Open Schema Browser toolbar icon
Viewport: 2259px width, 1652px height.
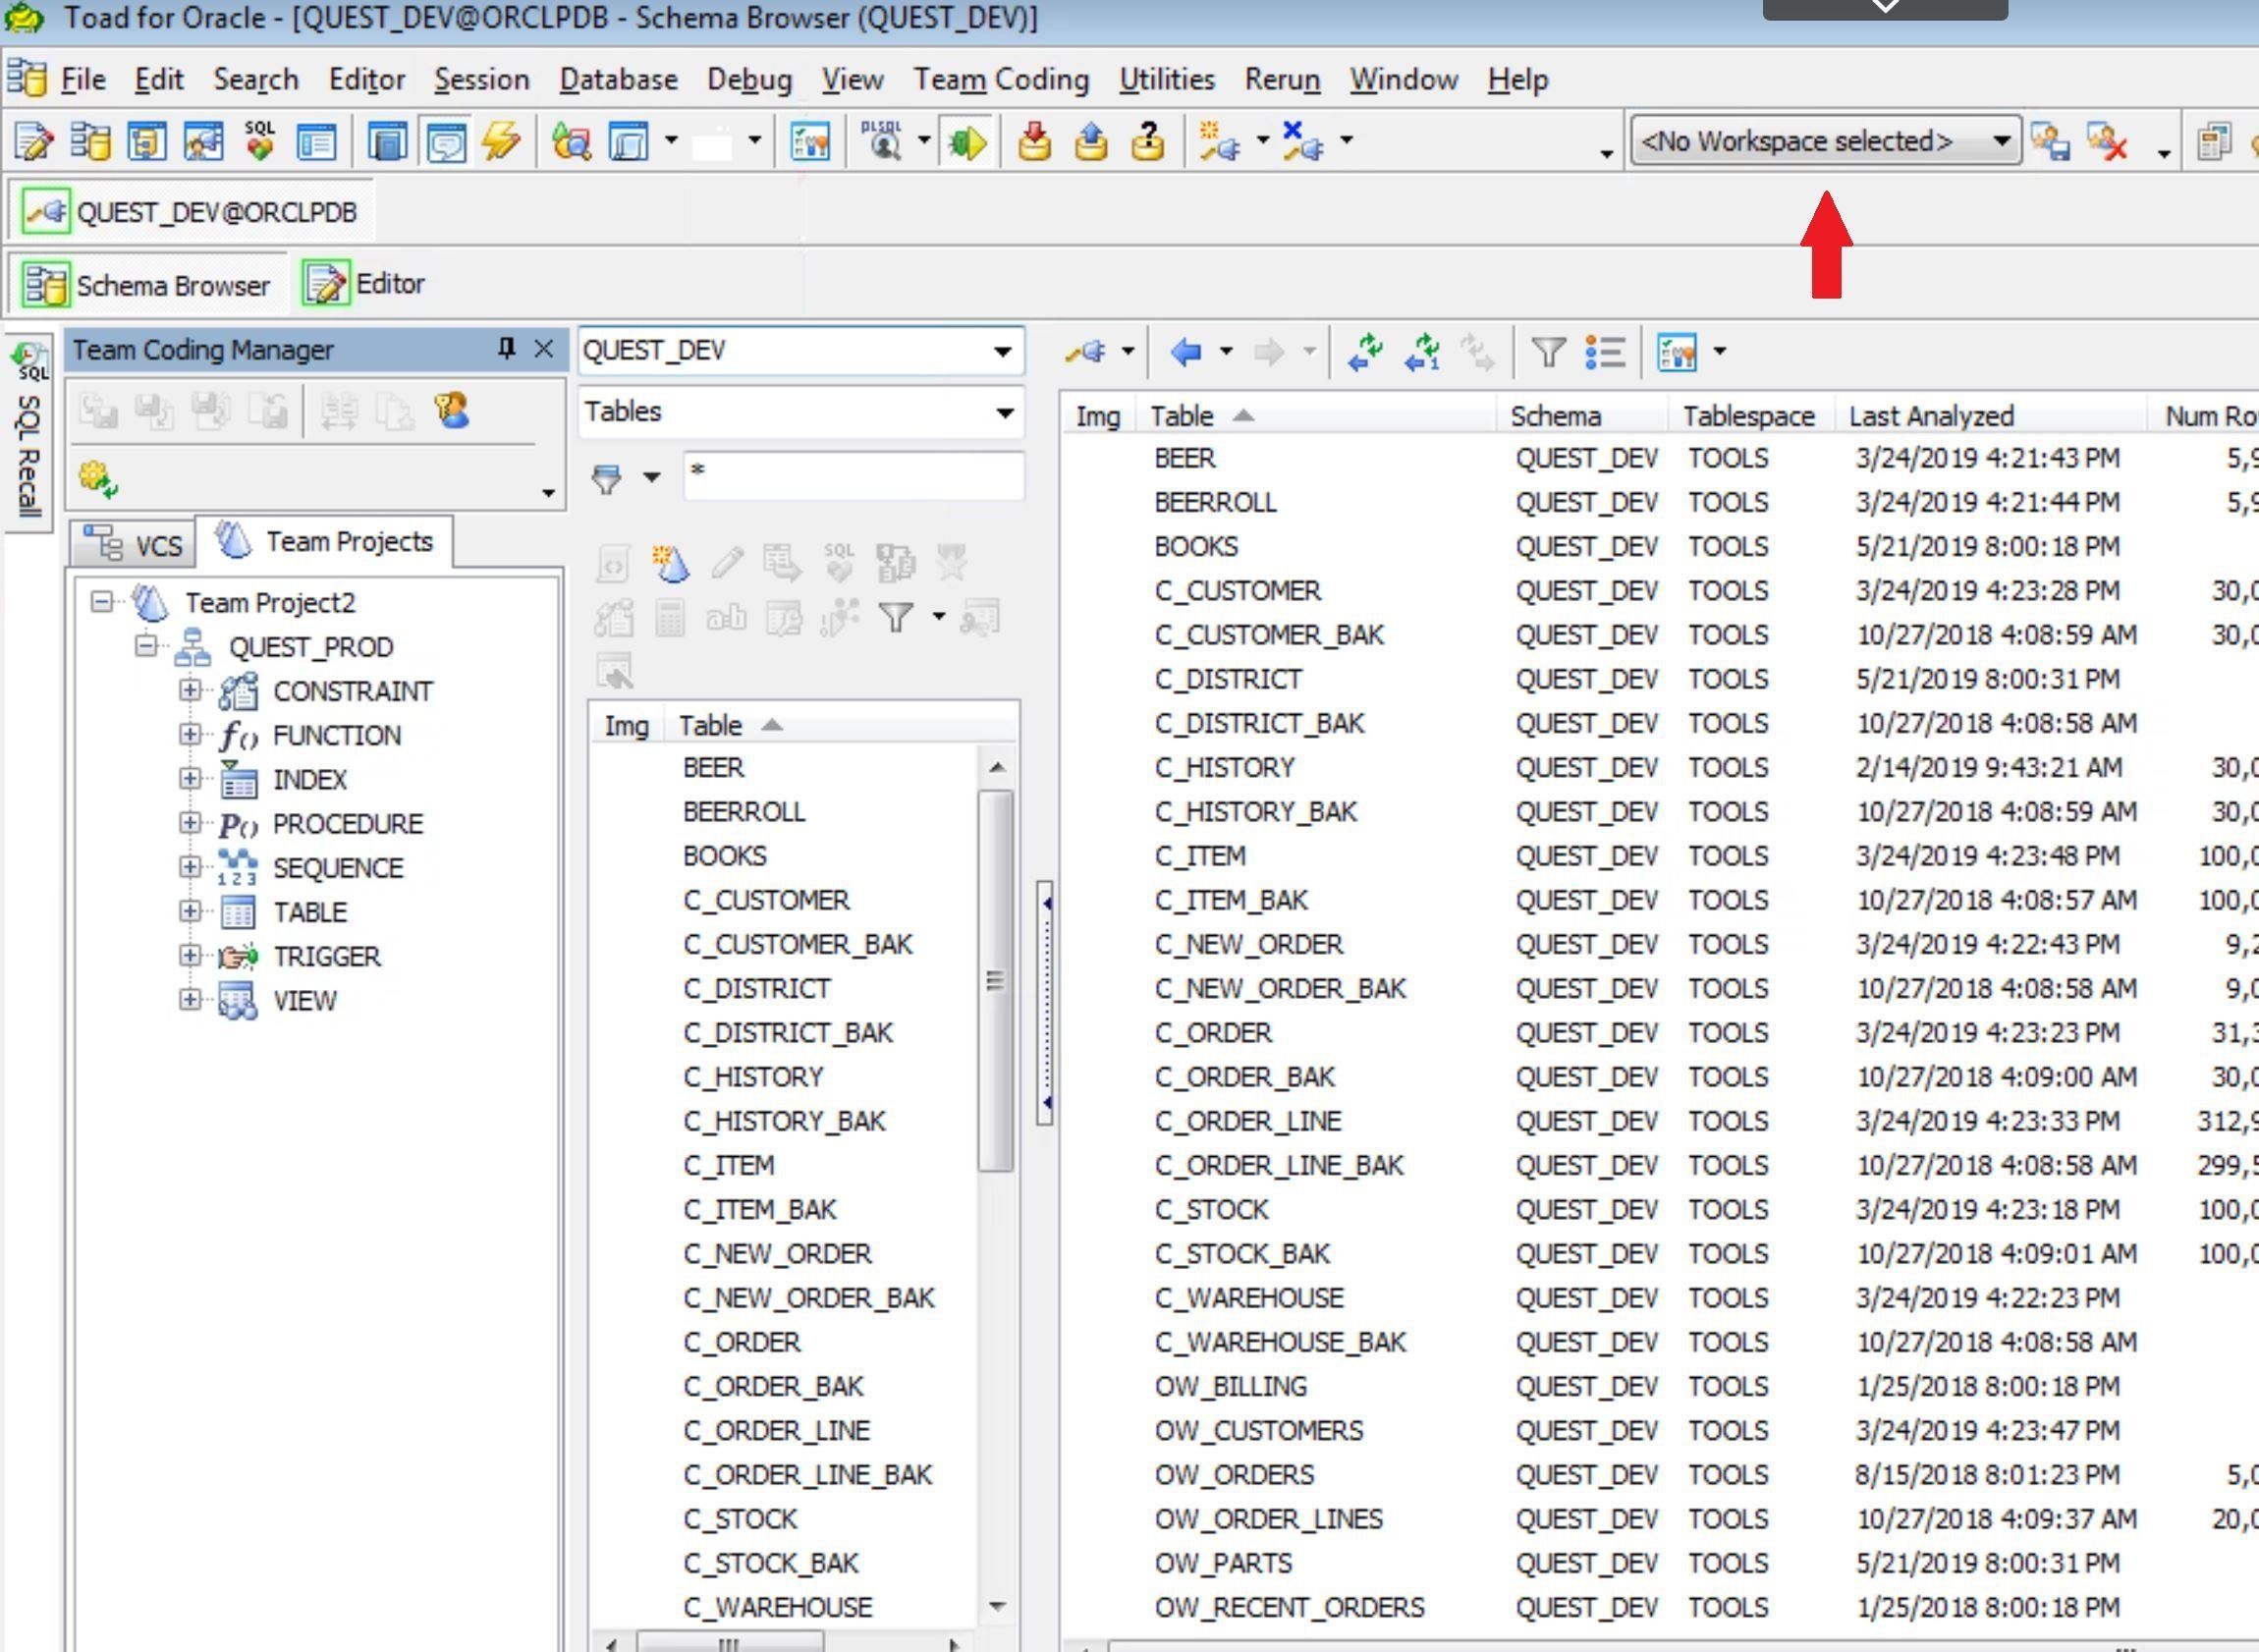(x=90, y=142)
